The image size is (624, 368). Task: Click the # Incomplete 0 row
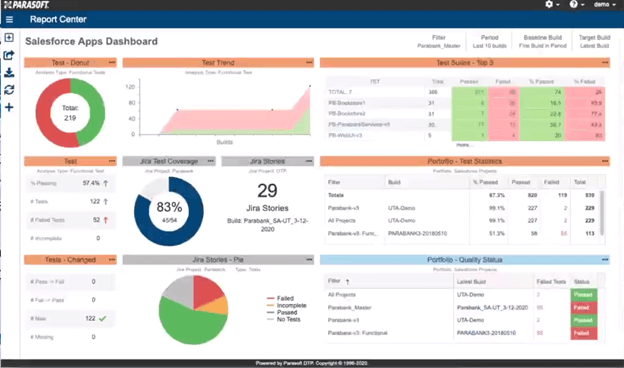coord(70,238)
